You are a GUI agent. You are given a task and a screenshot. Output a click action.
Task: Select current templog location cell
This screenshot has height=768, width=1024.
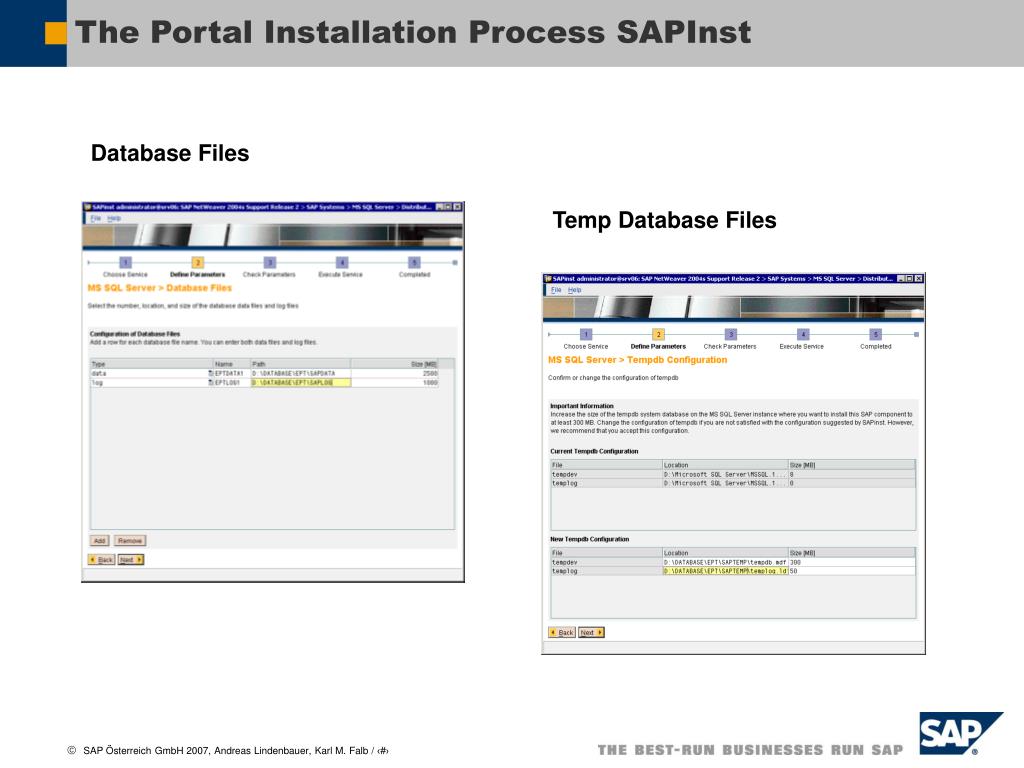[x=725, y=483]
